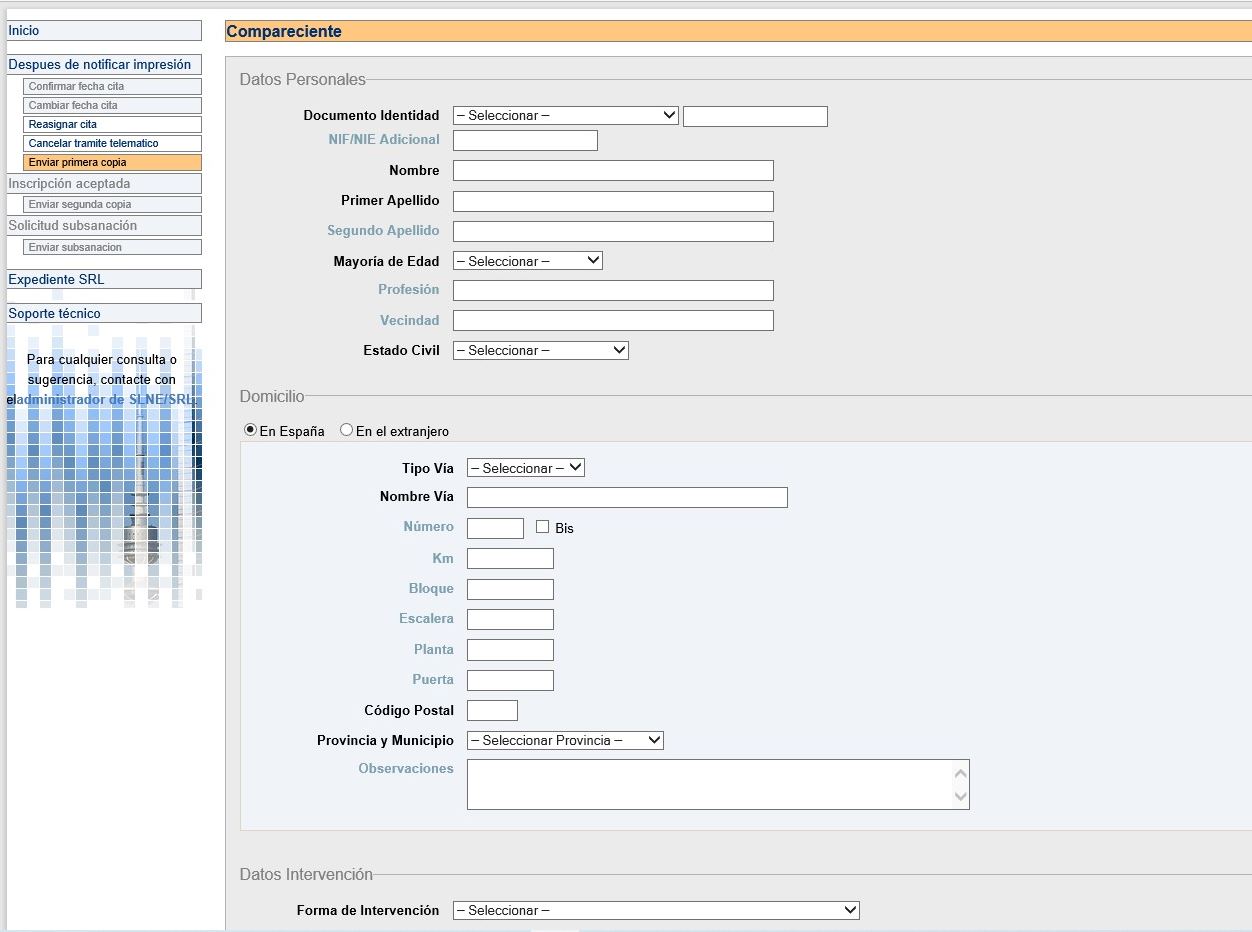
Task: Expand the Mayoría de Edad dropdown
Action: (527, 261)
